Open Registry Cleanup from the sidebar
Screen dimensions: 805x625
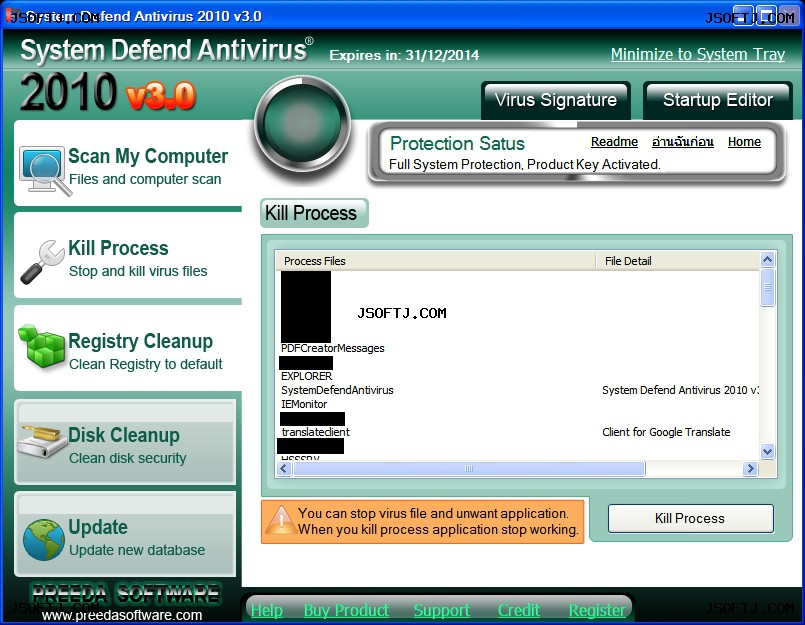[x=128, y=348]
